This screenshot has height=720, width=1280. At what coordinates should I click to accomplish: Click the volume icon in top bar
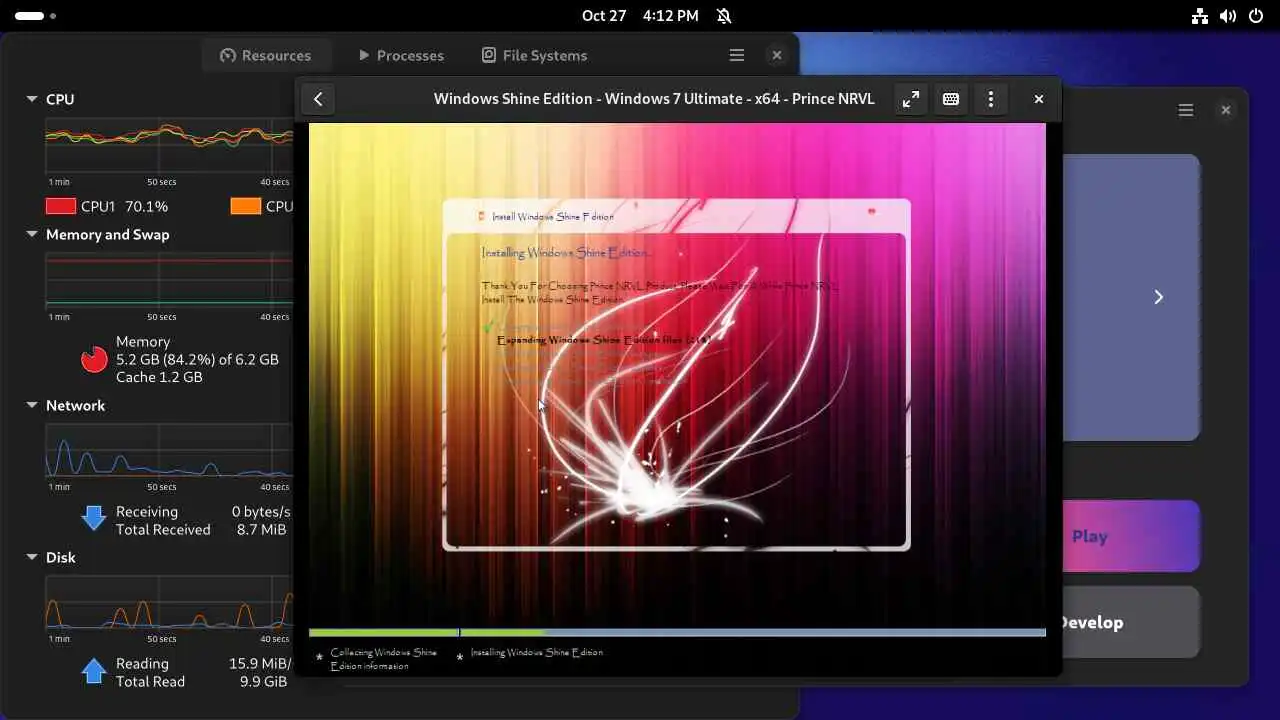click(x=1228, y=16)
